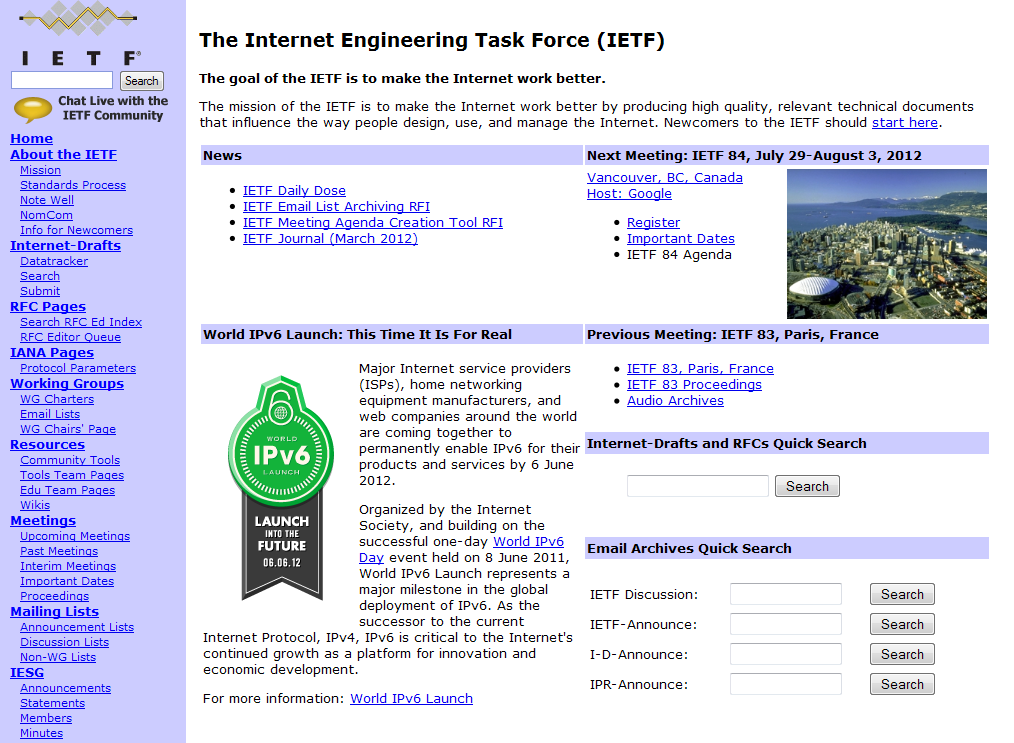
Task: Open the Wikis link
Action: [x=35, y=505]
